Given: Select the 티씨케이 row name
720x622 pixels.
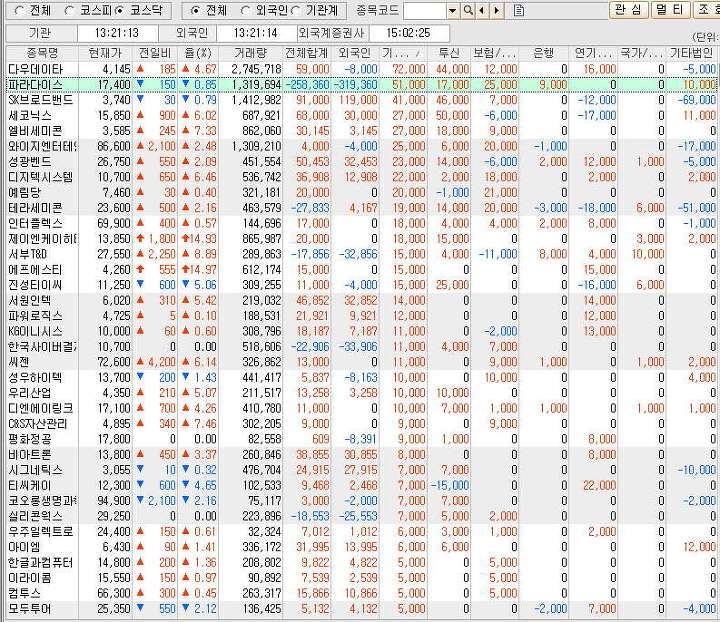Looking at the screenshot, I should pos(30,485).
